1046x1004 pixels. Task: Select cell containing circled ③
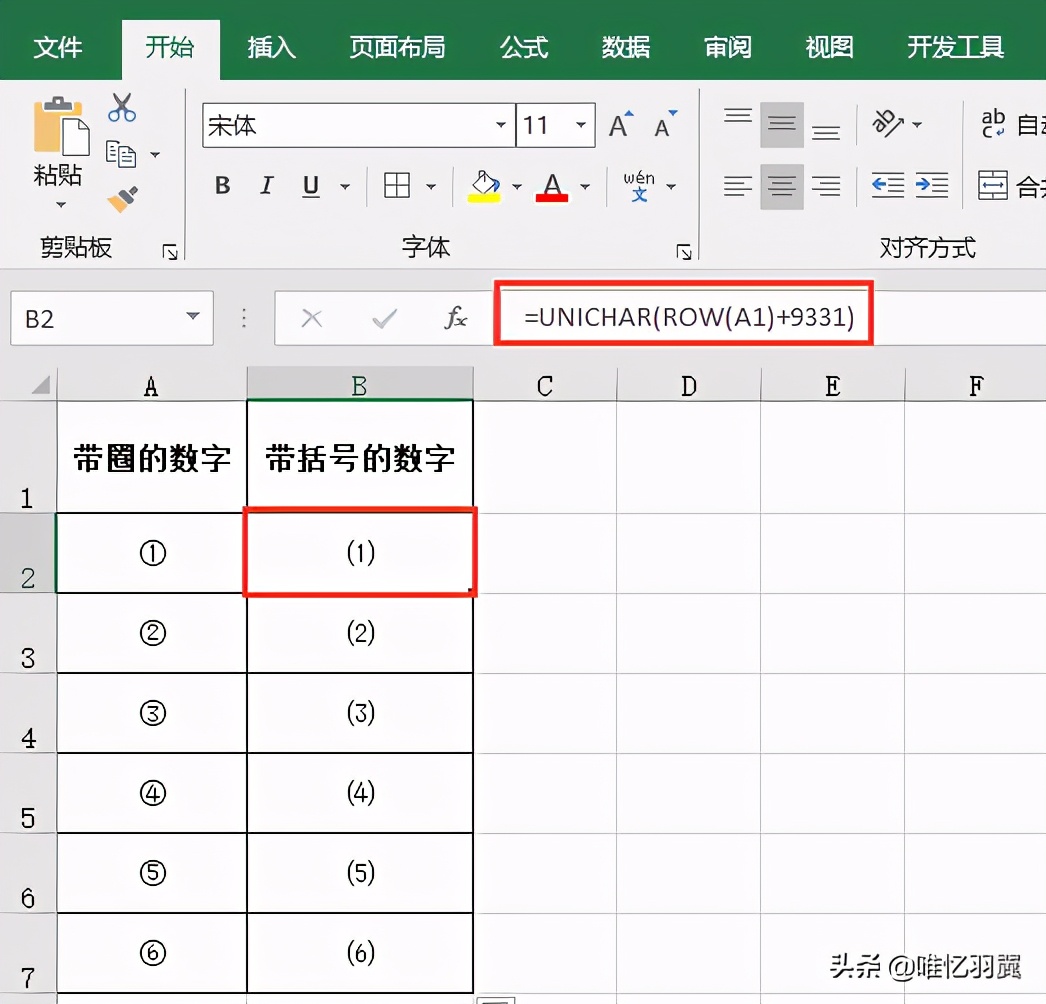click(x=152, y=713)
